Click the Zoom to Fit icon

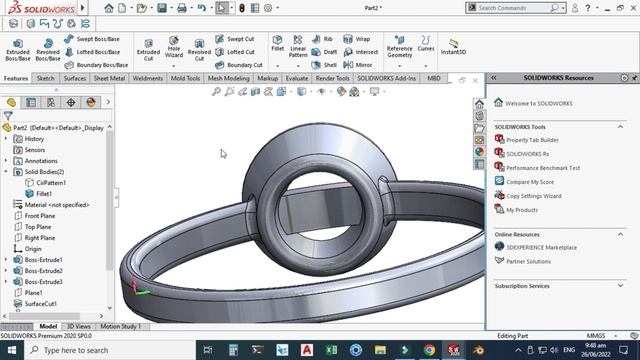point(216,91)
